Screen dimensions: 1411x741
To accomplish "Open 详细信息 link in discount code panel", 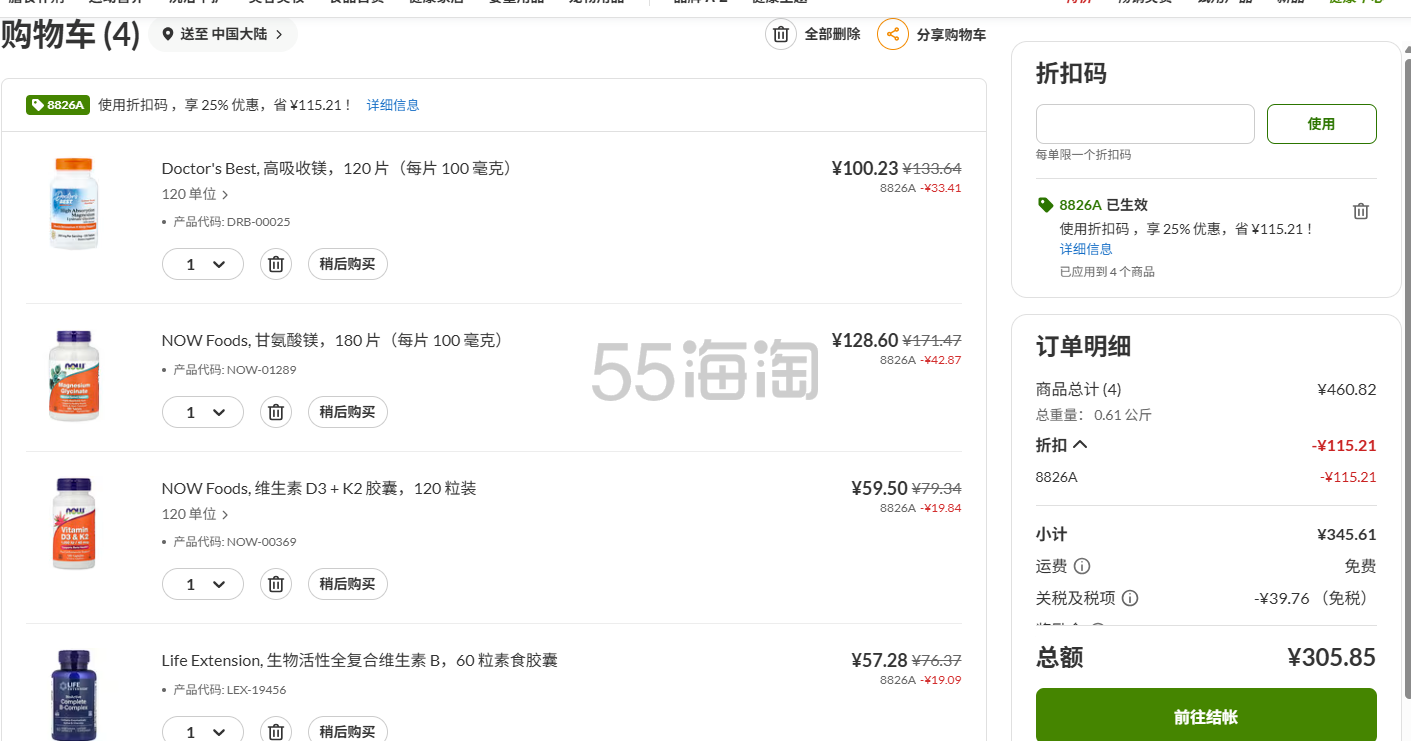I will point(1086,249).
